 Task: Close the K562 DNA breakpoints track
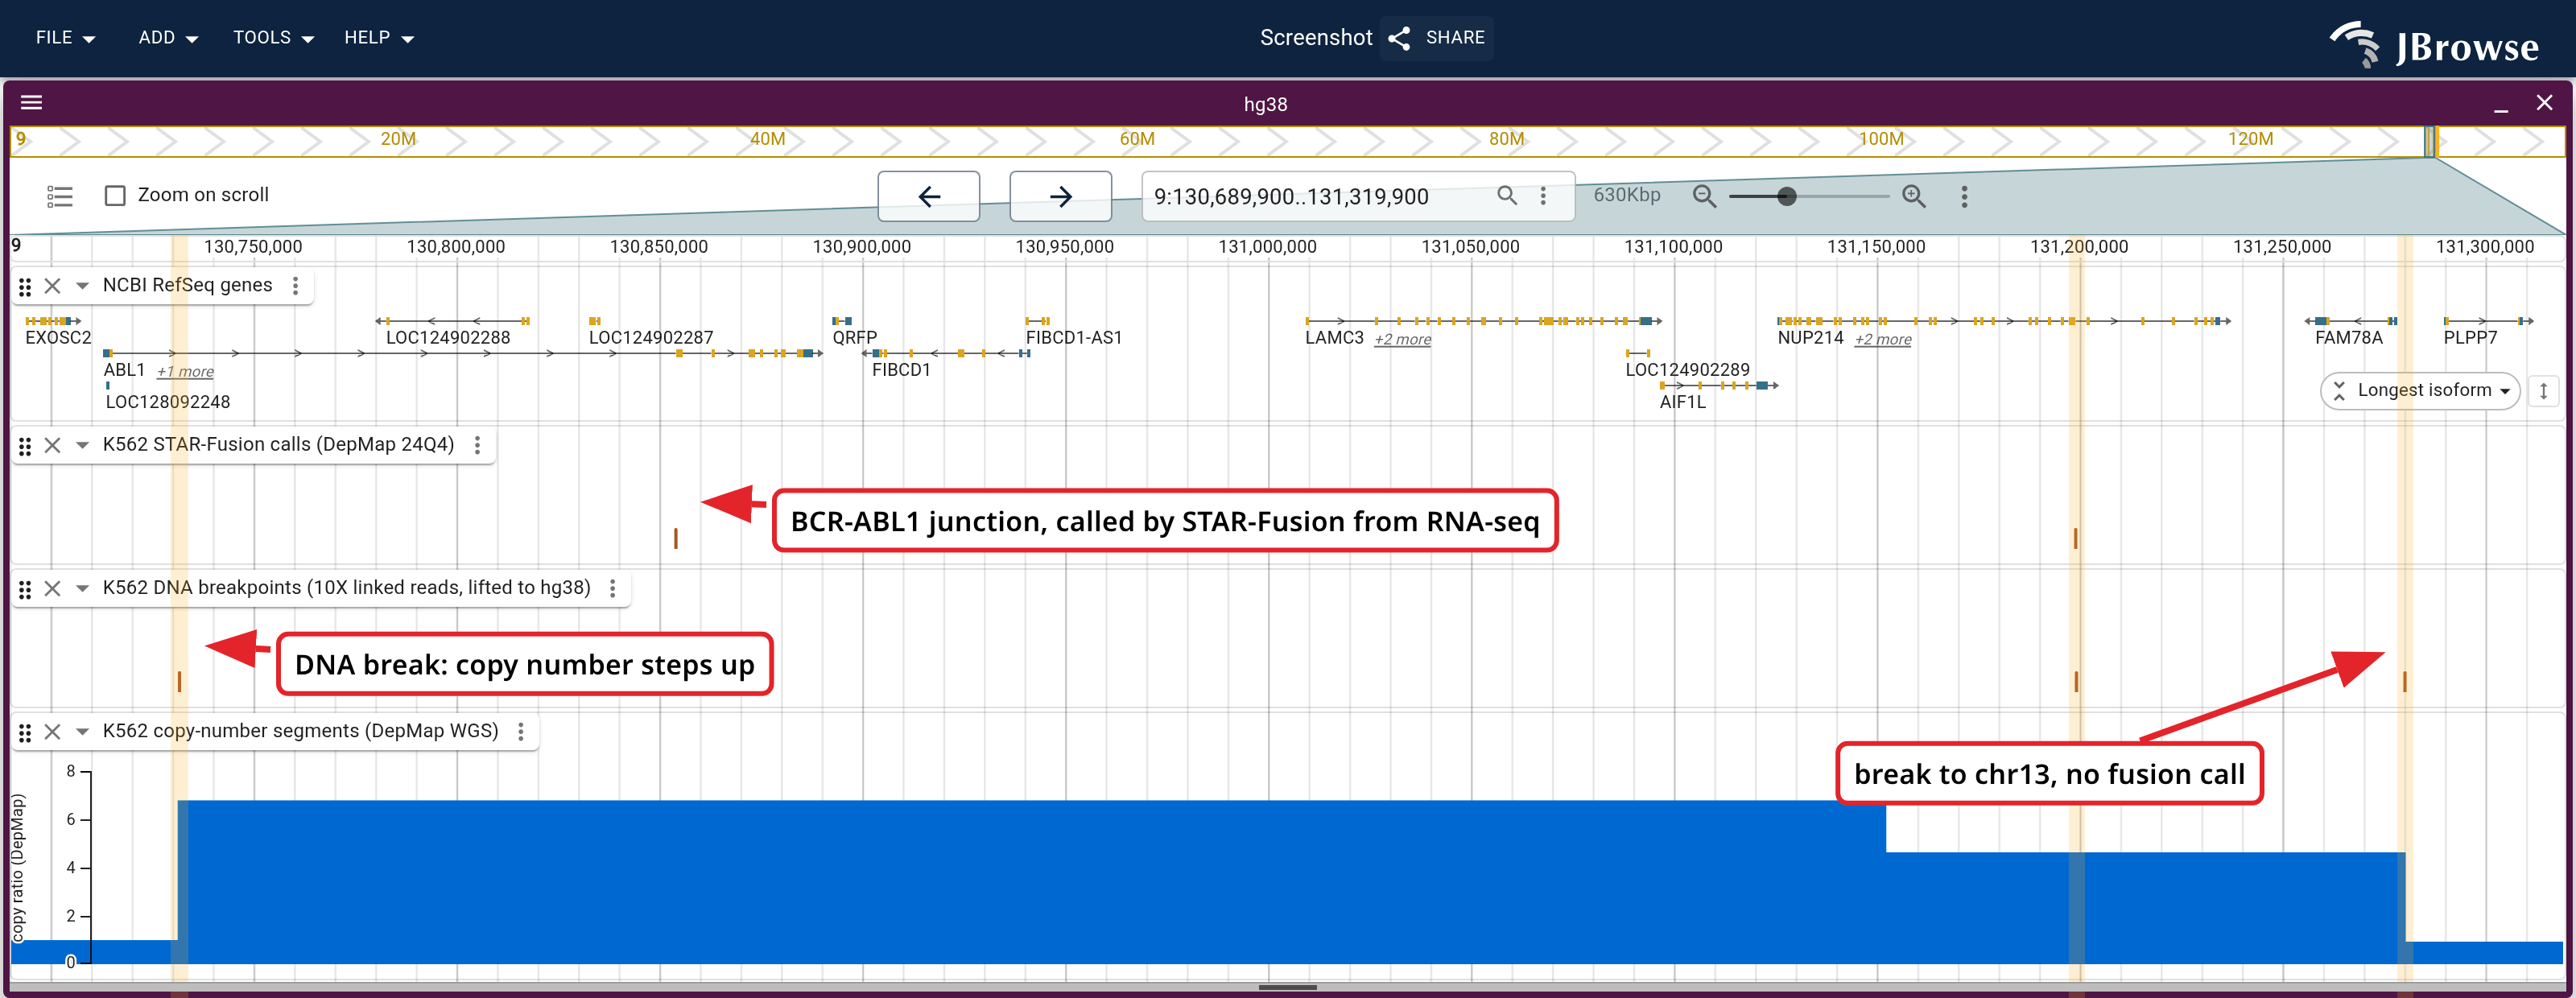(53, 588)
